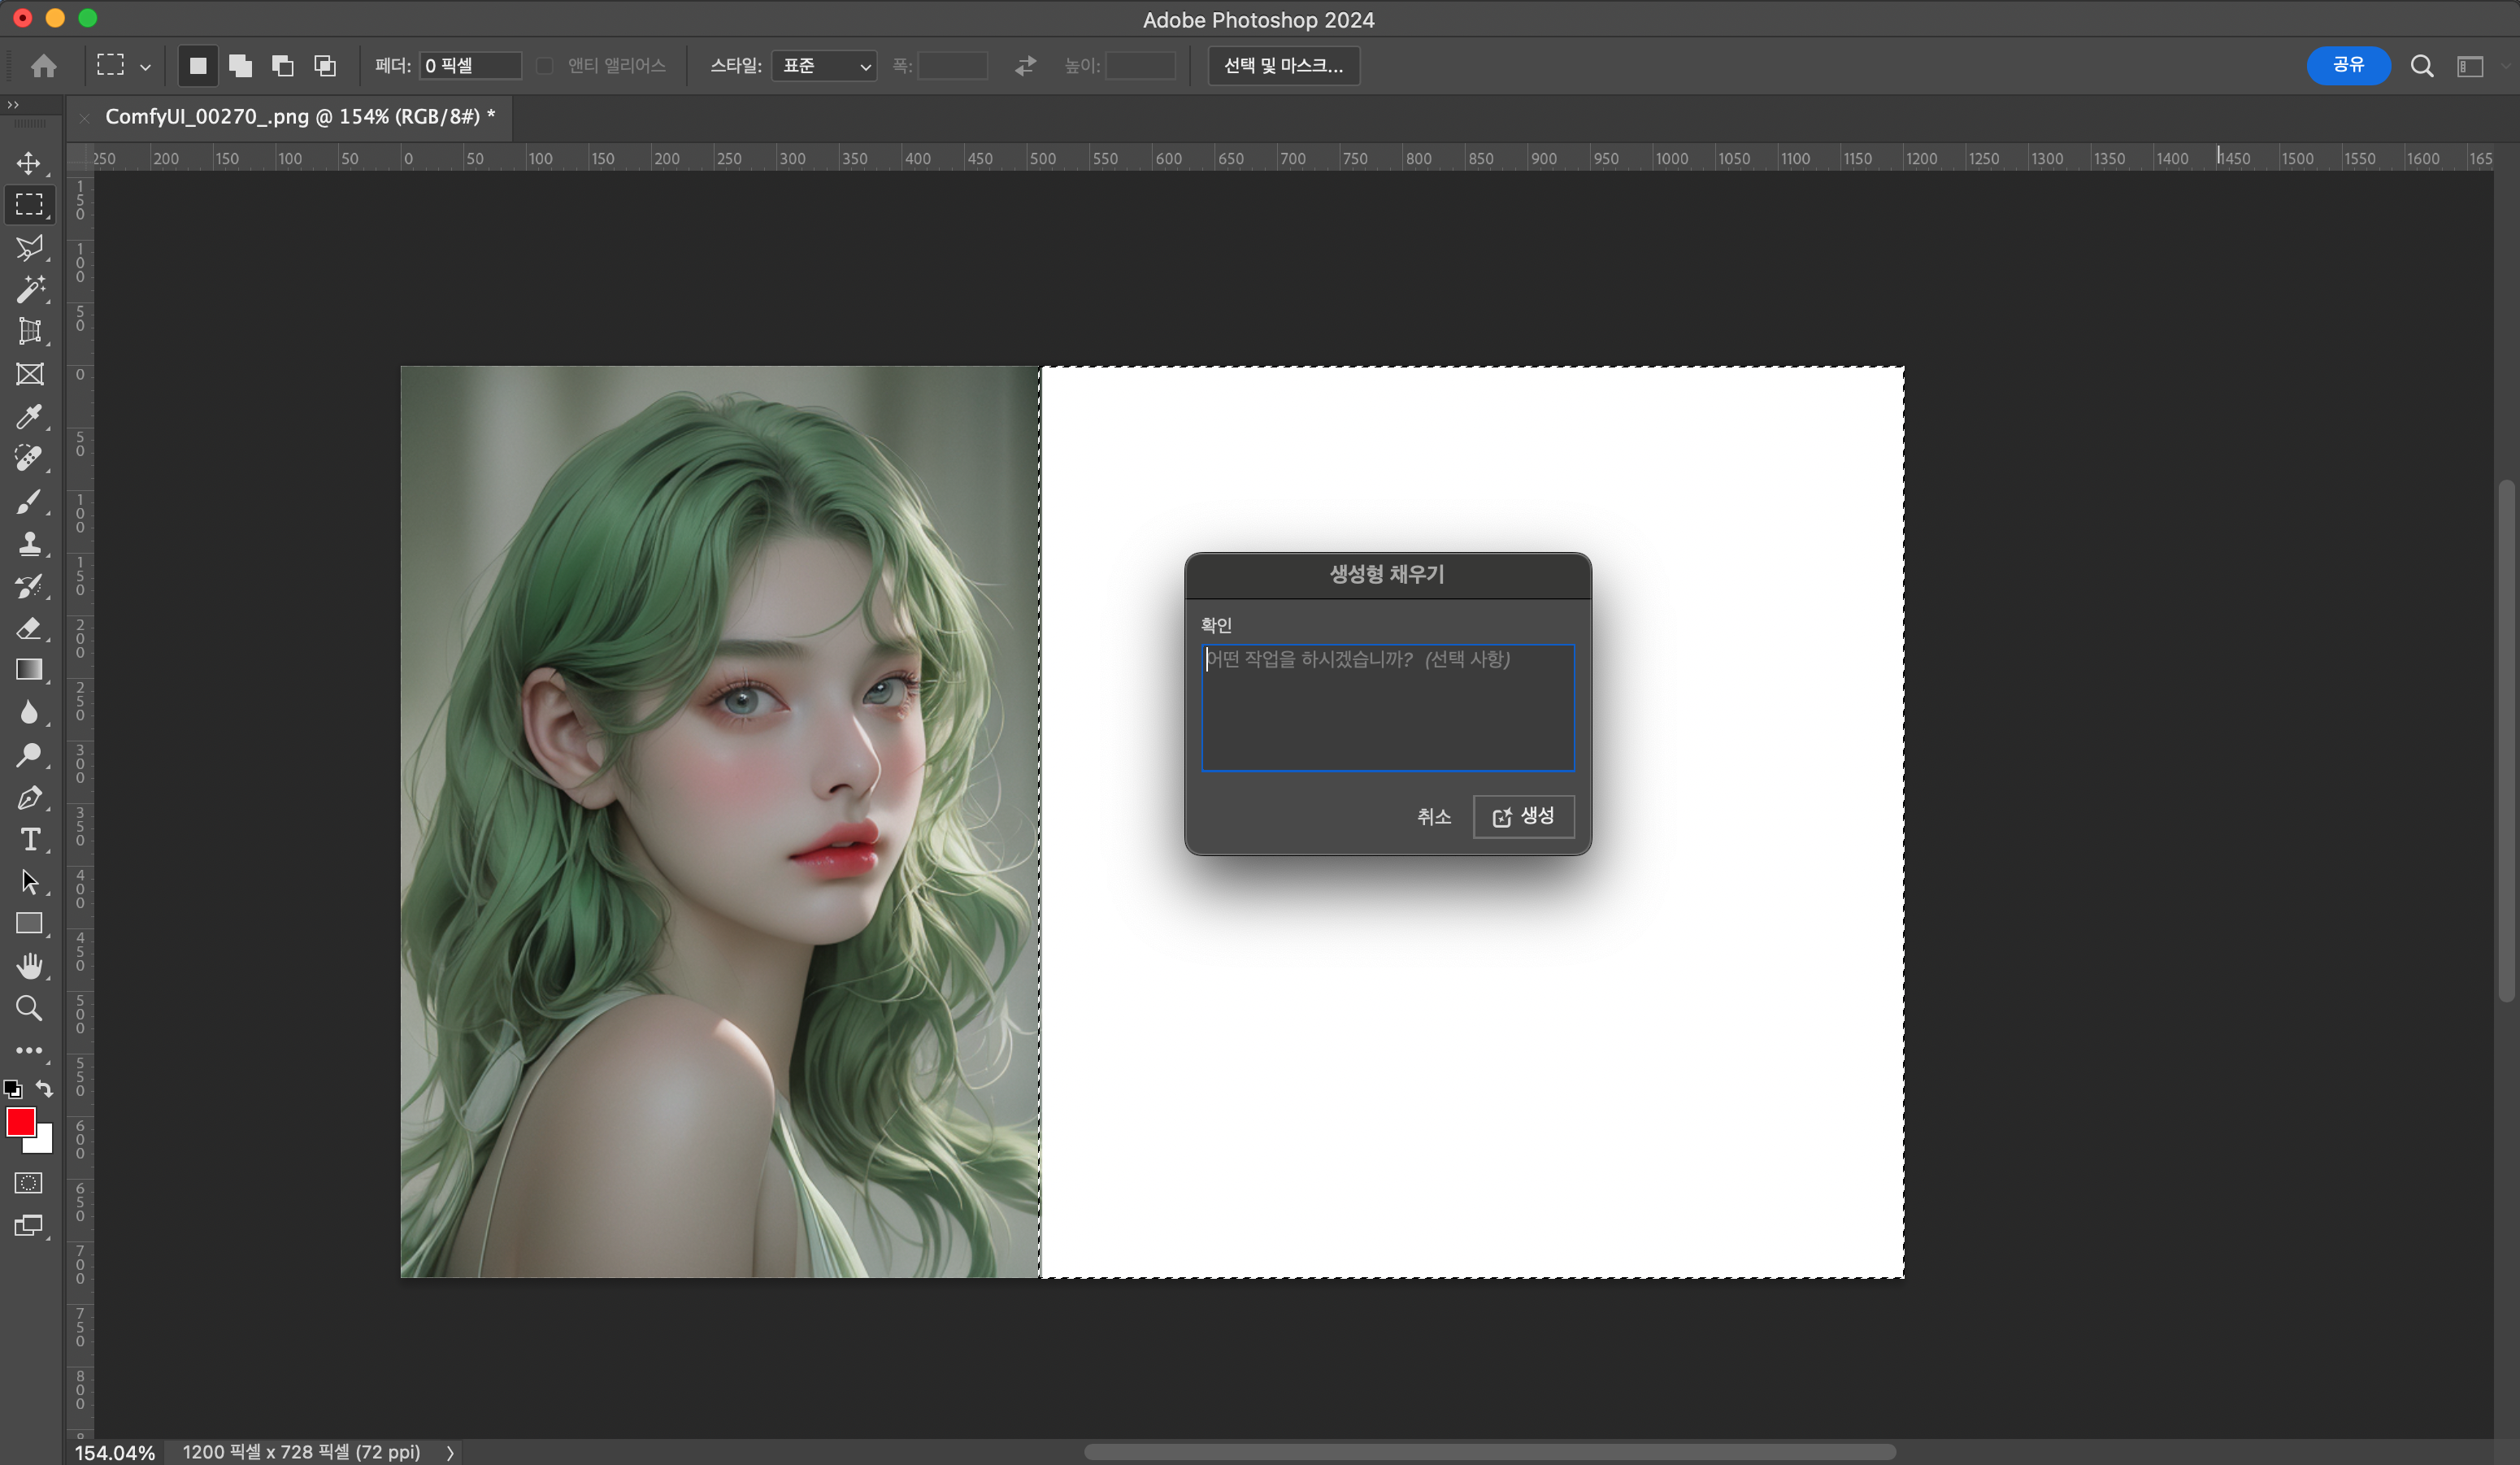This screenshot has width=2520, height=1465.
Task: Select the Clone Stamp tool
Action: pyautogui.click(x=29, y=543)
